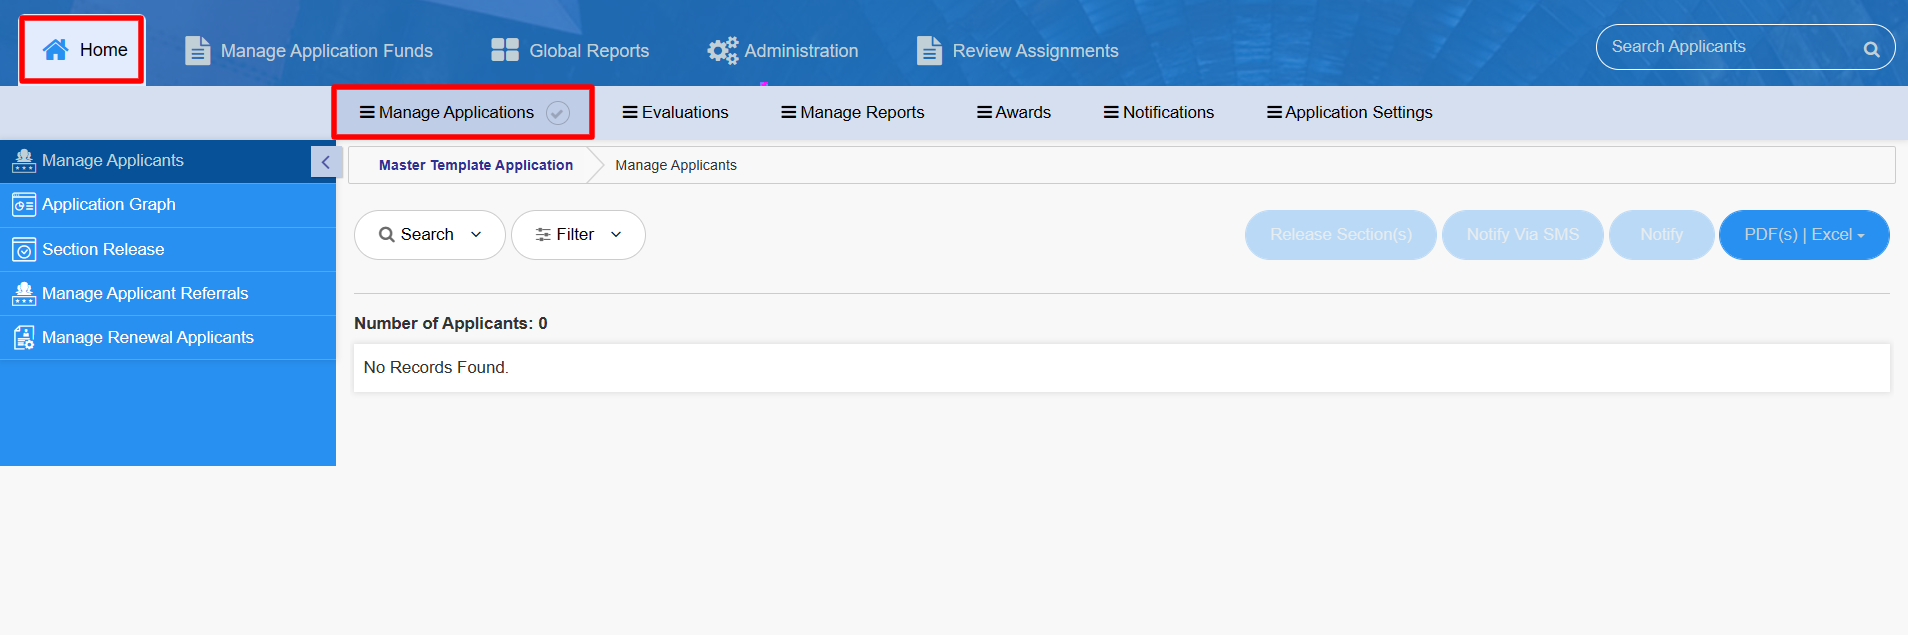This screenshot has width=1908, height=635.
Task: Click the Administration gears icon
Action: 722,50
